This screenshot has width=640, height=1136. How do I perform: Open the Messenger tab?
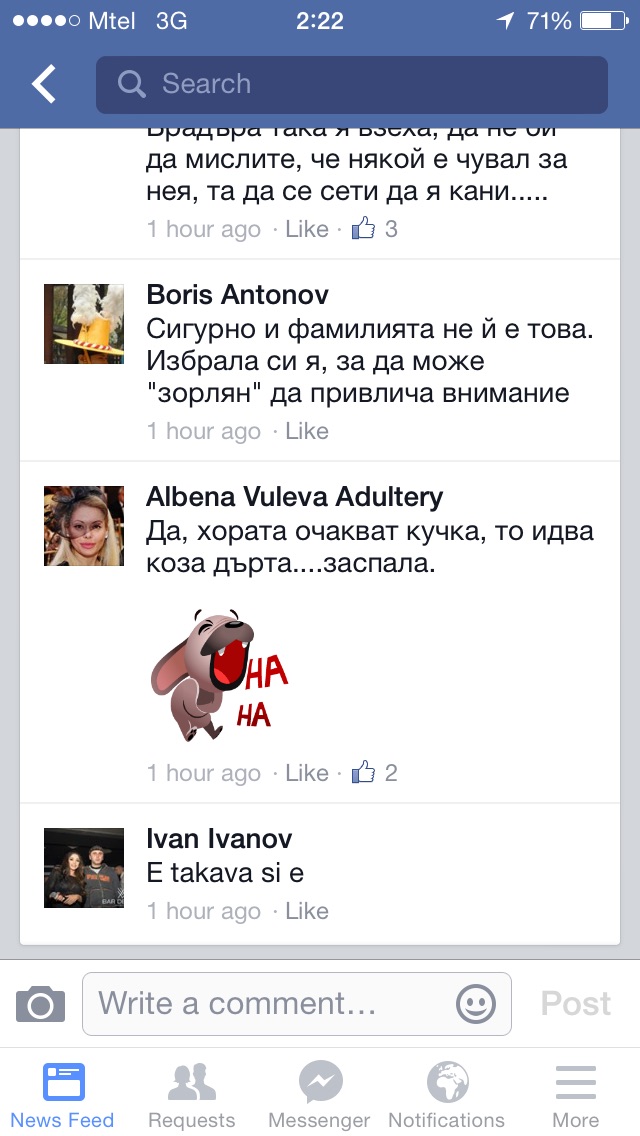[x=320, y=1095]
